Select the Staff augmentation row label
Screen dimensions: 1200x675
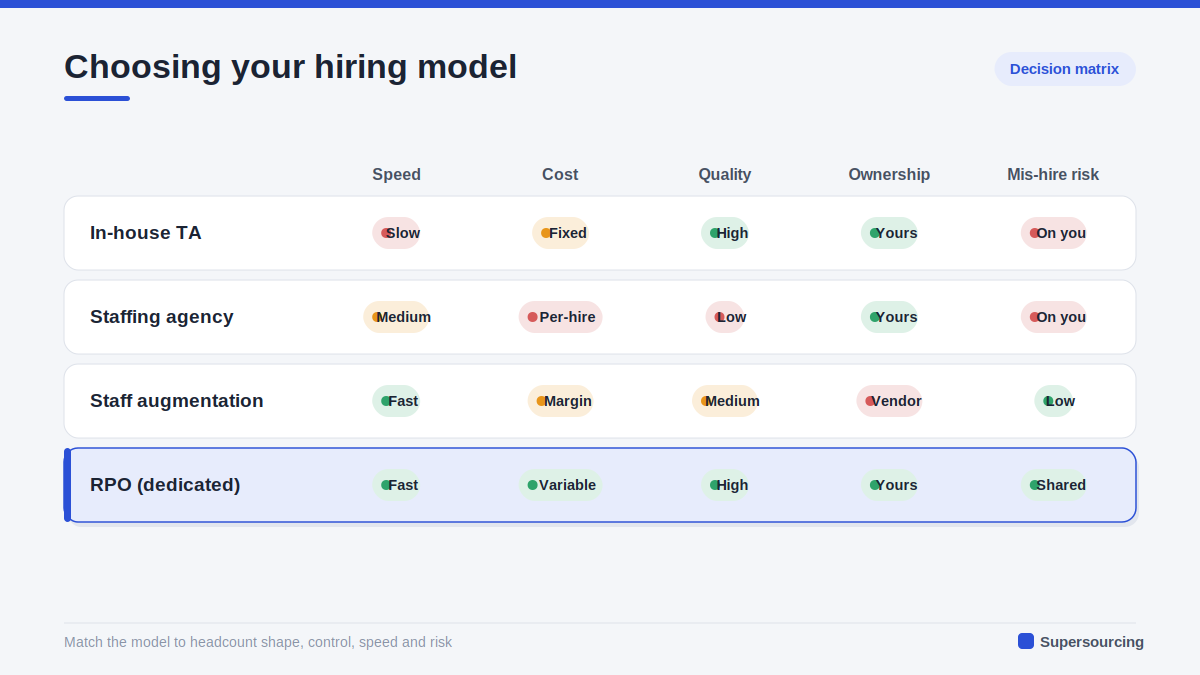pos(177,401)
